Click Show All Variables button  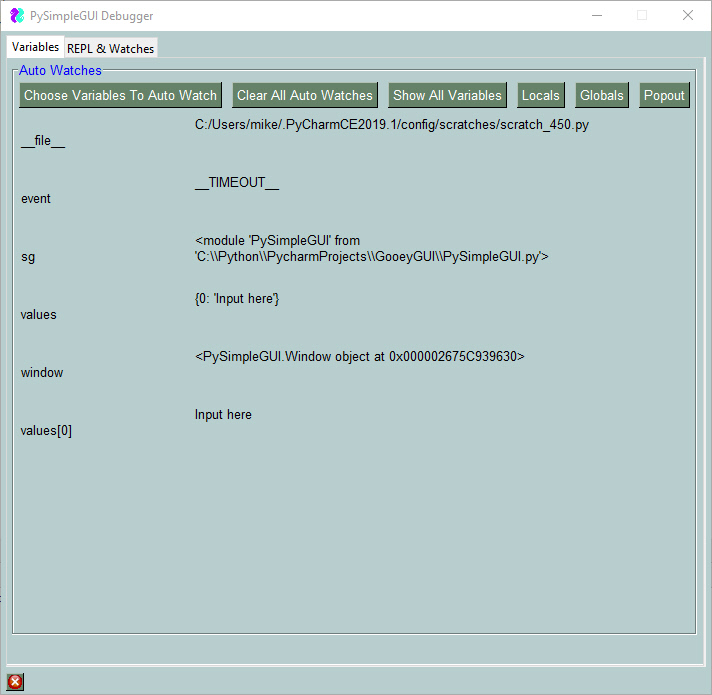[x=447, y=95]
